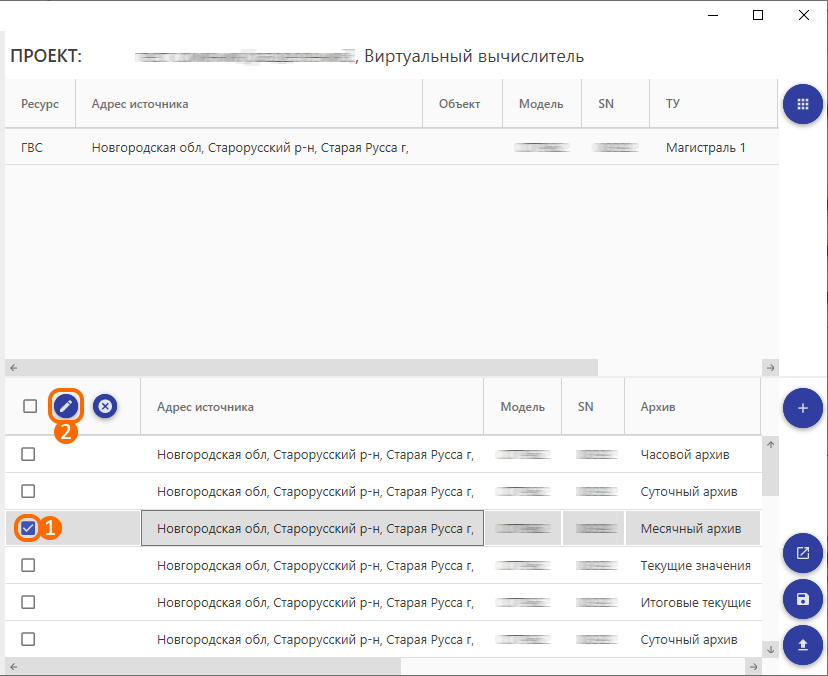
Task: Click lower table scroll up arrow
Action: (770, 445)
